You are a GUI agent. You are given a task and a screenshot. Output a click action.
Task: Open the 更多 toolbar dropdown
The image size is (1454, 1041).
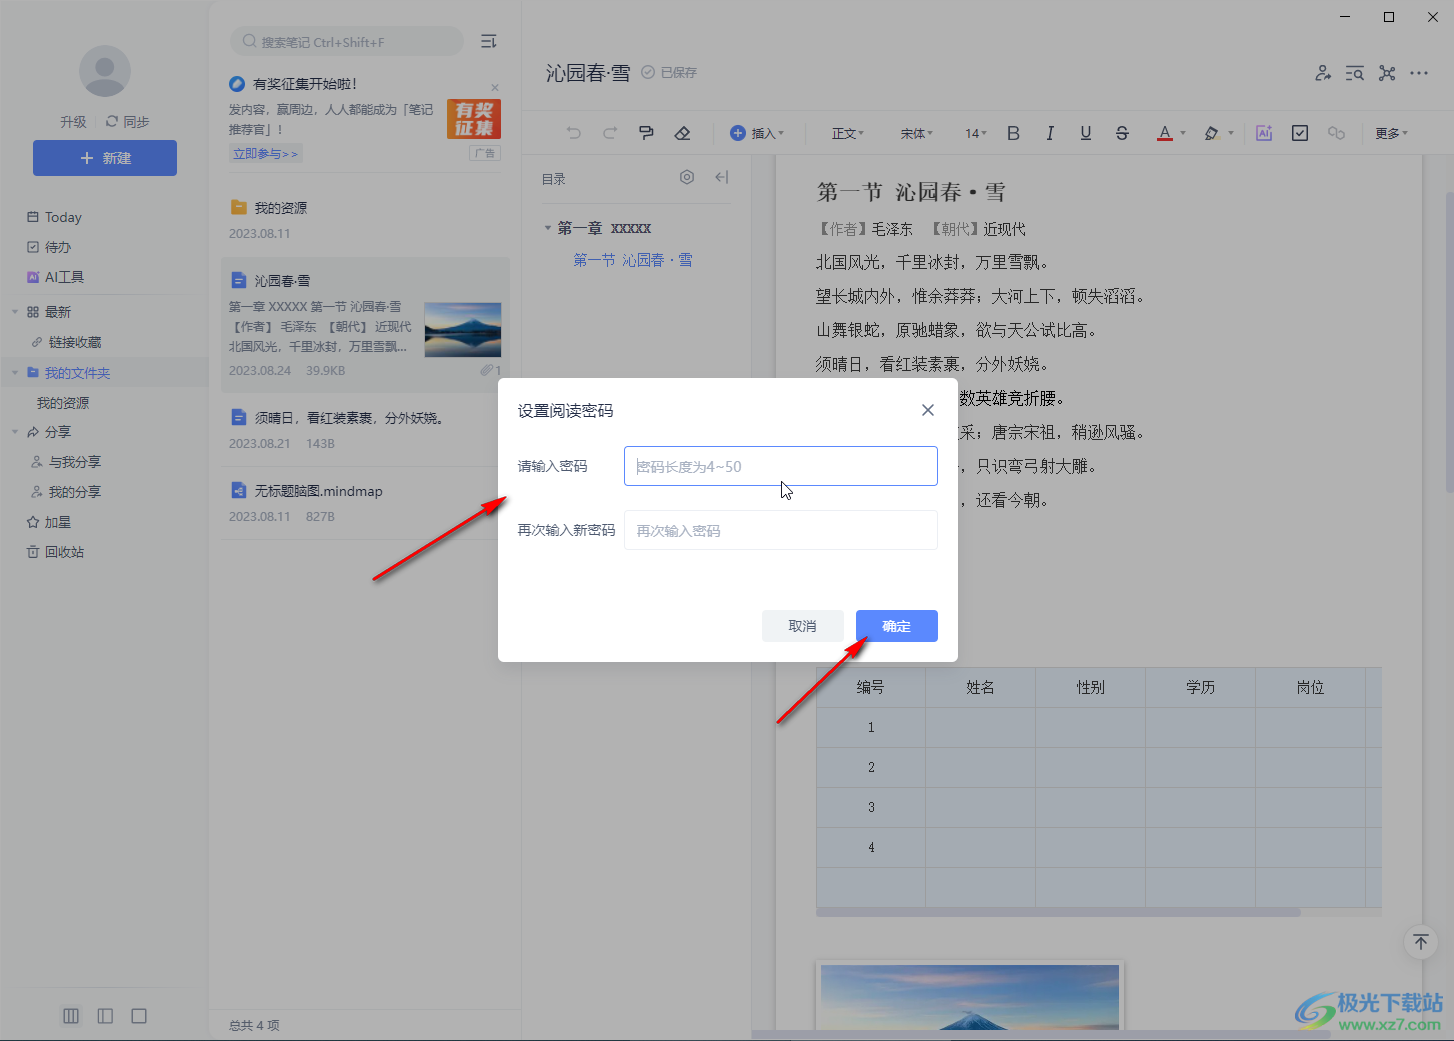[x=1391, y=133]
